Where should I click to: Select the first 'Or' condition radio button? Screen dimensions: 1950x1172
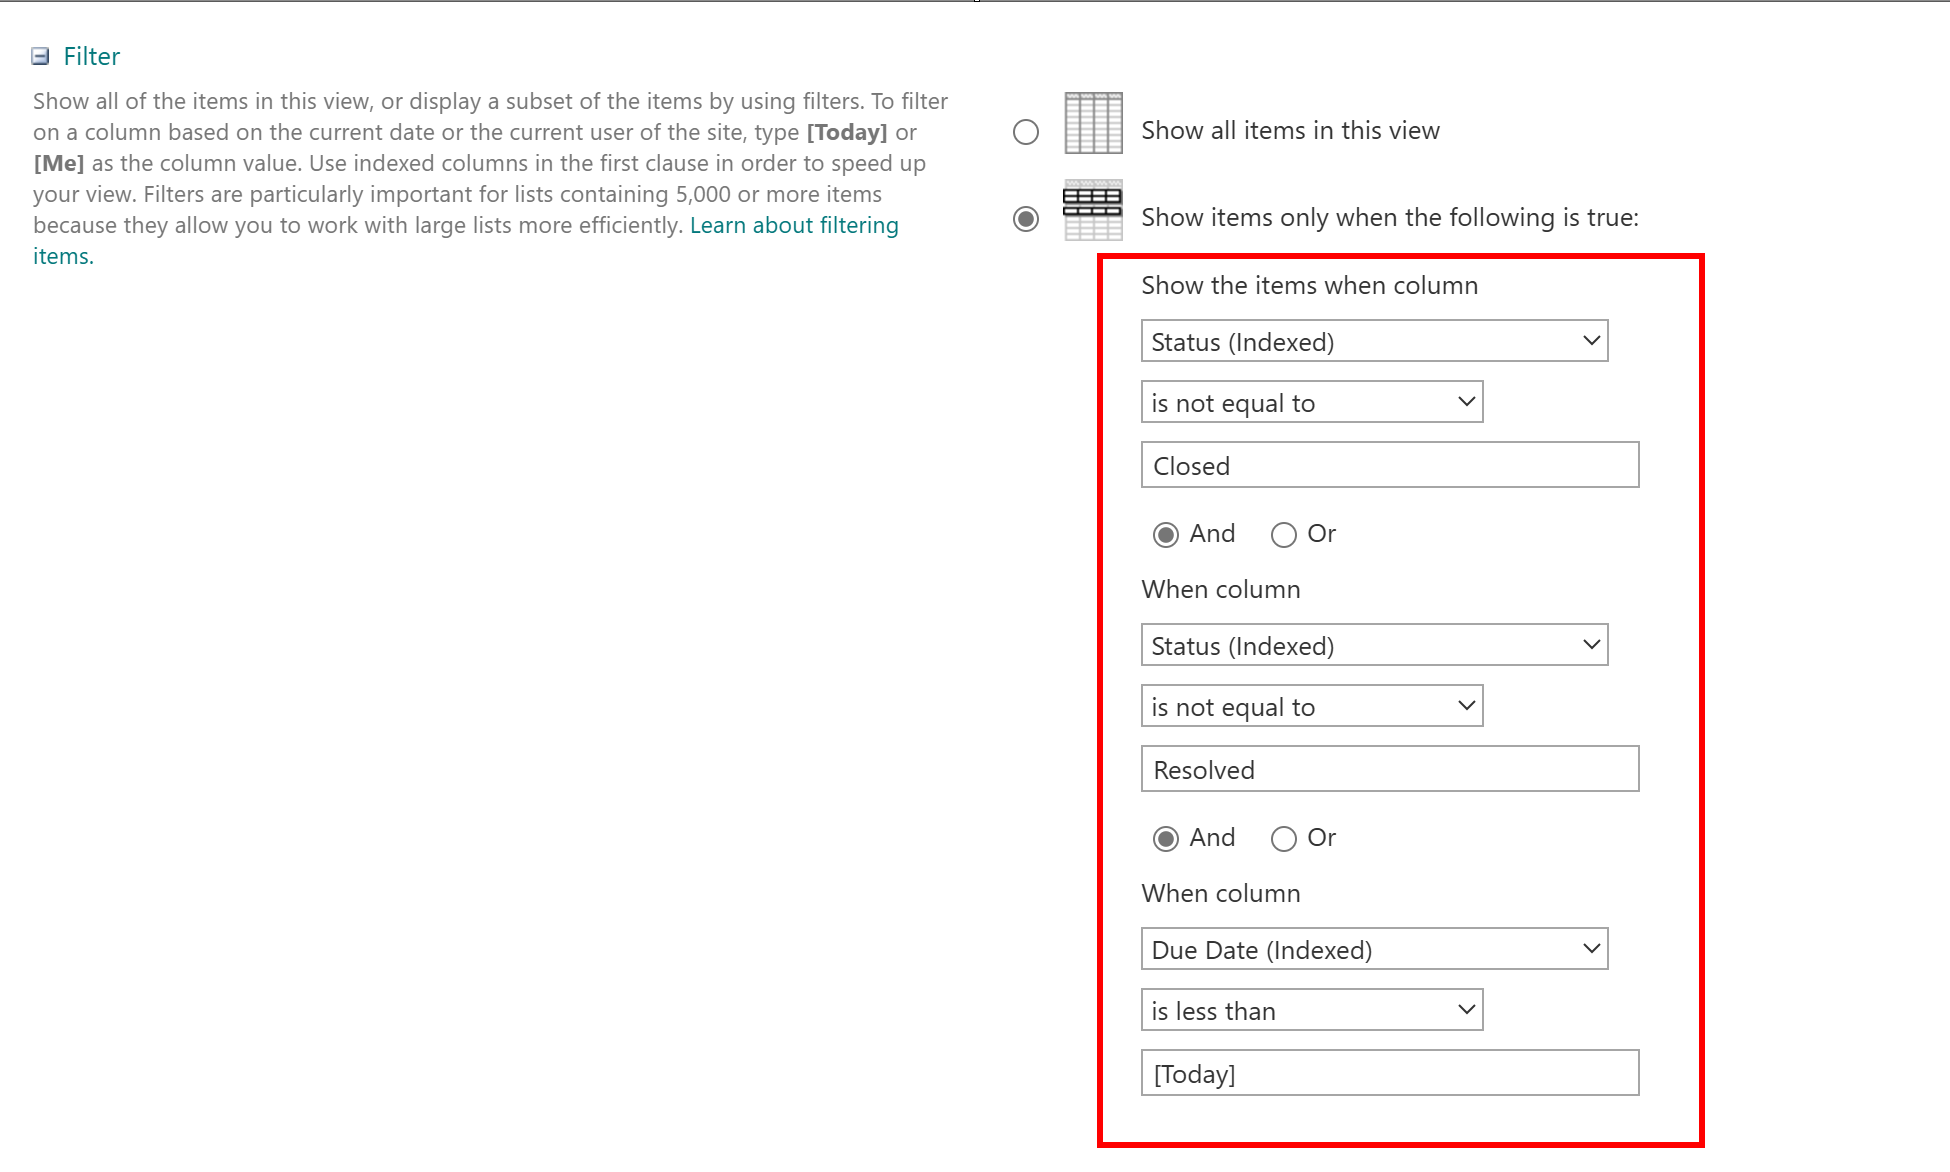tap(1281, 534)
